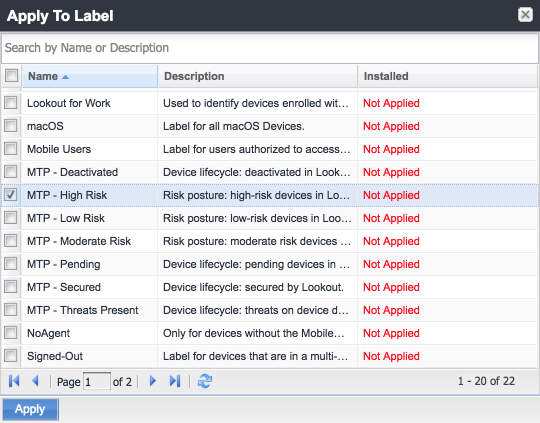Click the page number input field

97,382
